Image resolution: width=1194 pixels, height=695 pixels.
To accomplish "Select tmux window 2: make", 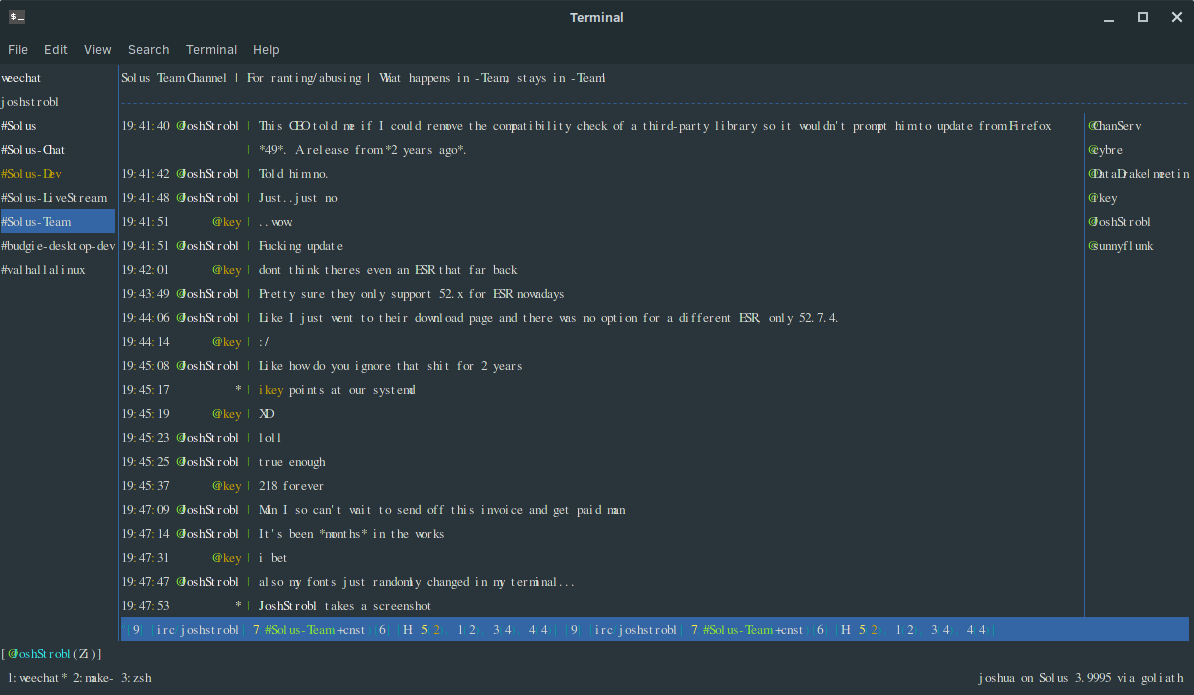I will tap(94, 677).
